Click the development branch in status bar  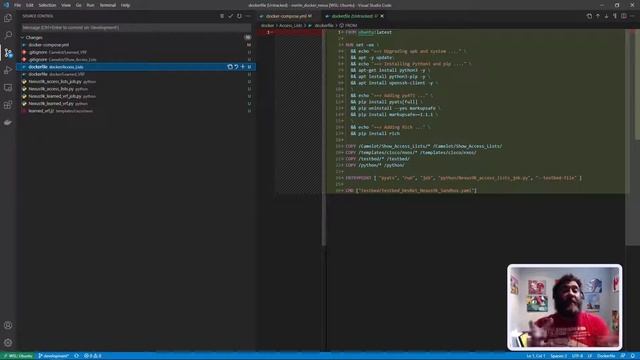(53, 356)
